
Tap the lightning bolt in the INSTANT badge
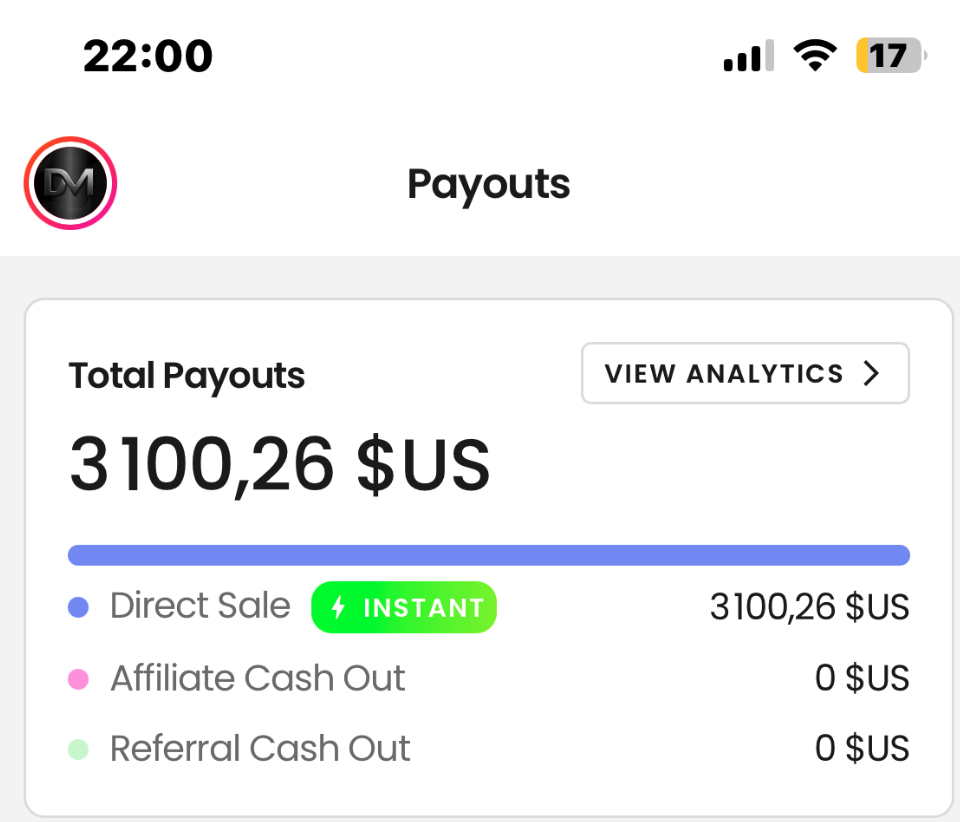(x=339, y=607)
